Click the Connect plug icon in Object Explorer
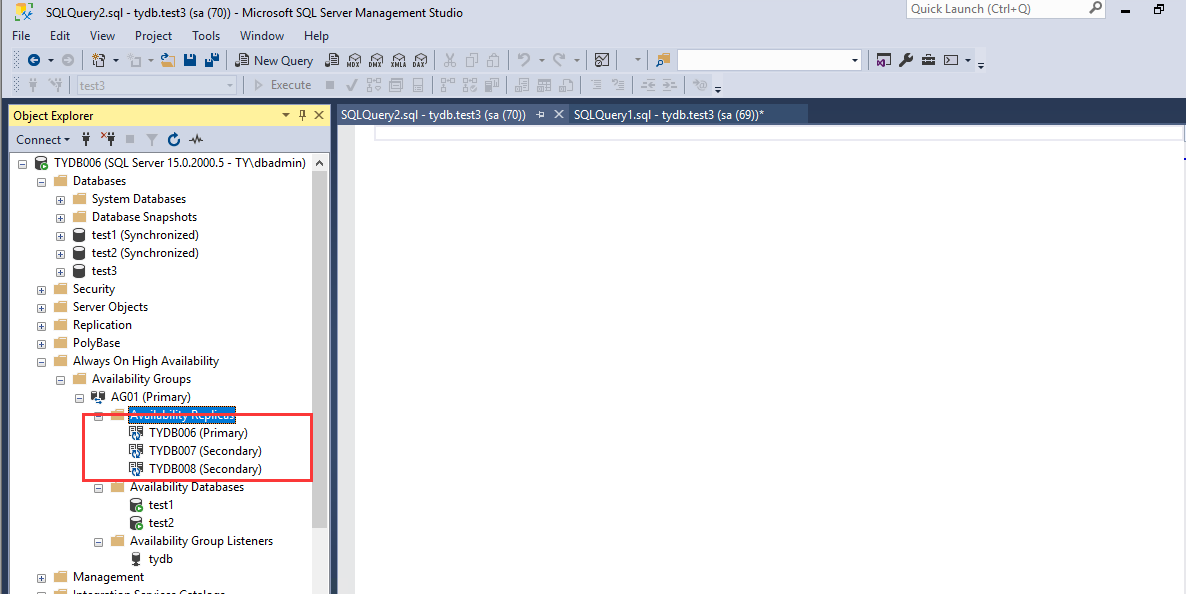This screenshot has height=594, width=1186. [86, 139]
